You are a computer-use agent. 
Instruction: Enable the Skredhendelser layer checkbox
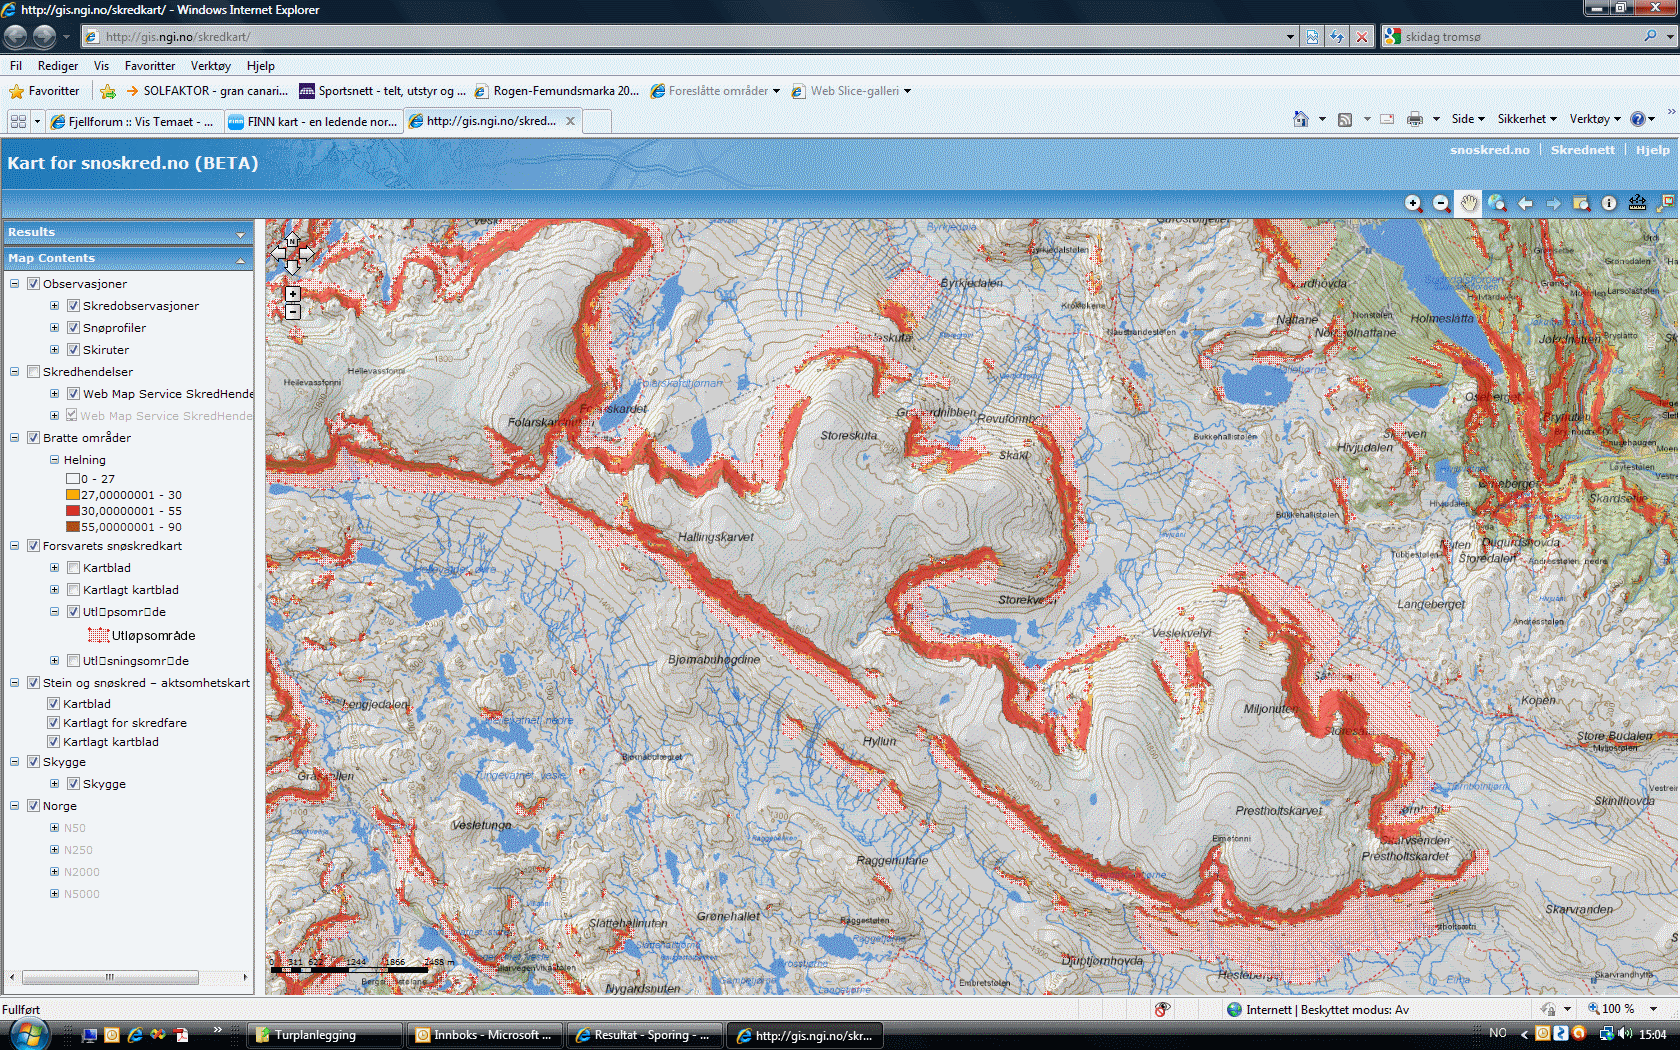tap(33, 372)
